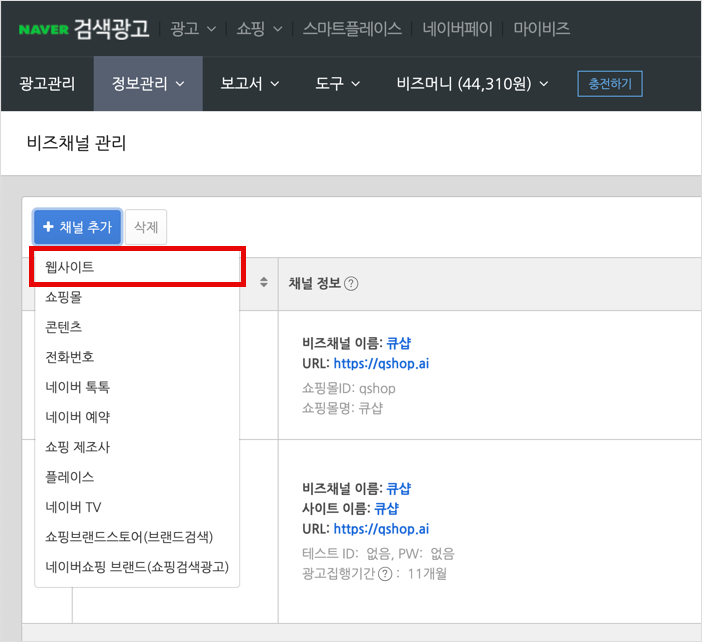This screenshot has height=642, width=702.
Task: Open the 정보관리 dropdown menu
Action: [x=148, y=84]
